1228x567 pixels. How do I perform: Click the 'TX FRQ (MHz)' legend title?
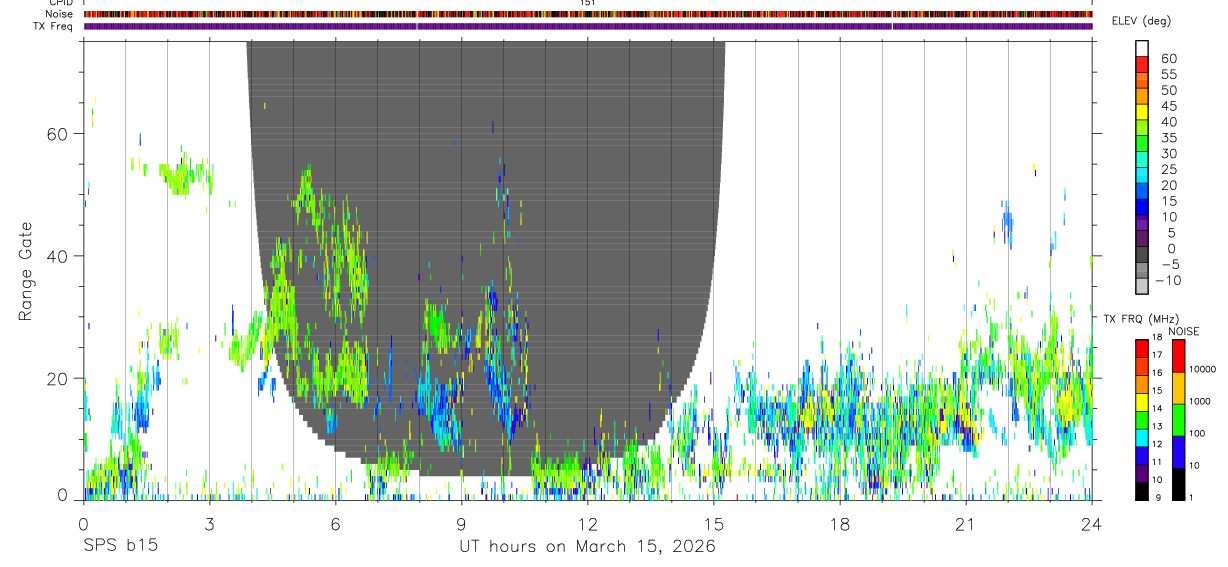(x=1141, y=318)
